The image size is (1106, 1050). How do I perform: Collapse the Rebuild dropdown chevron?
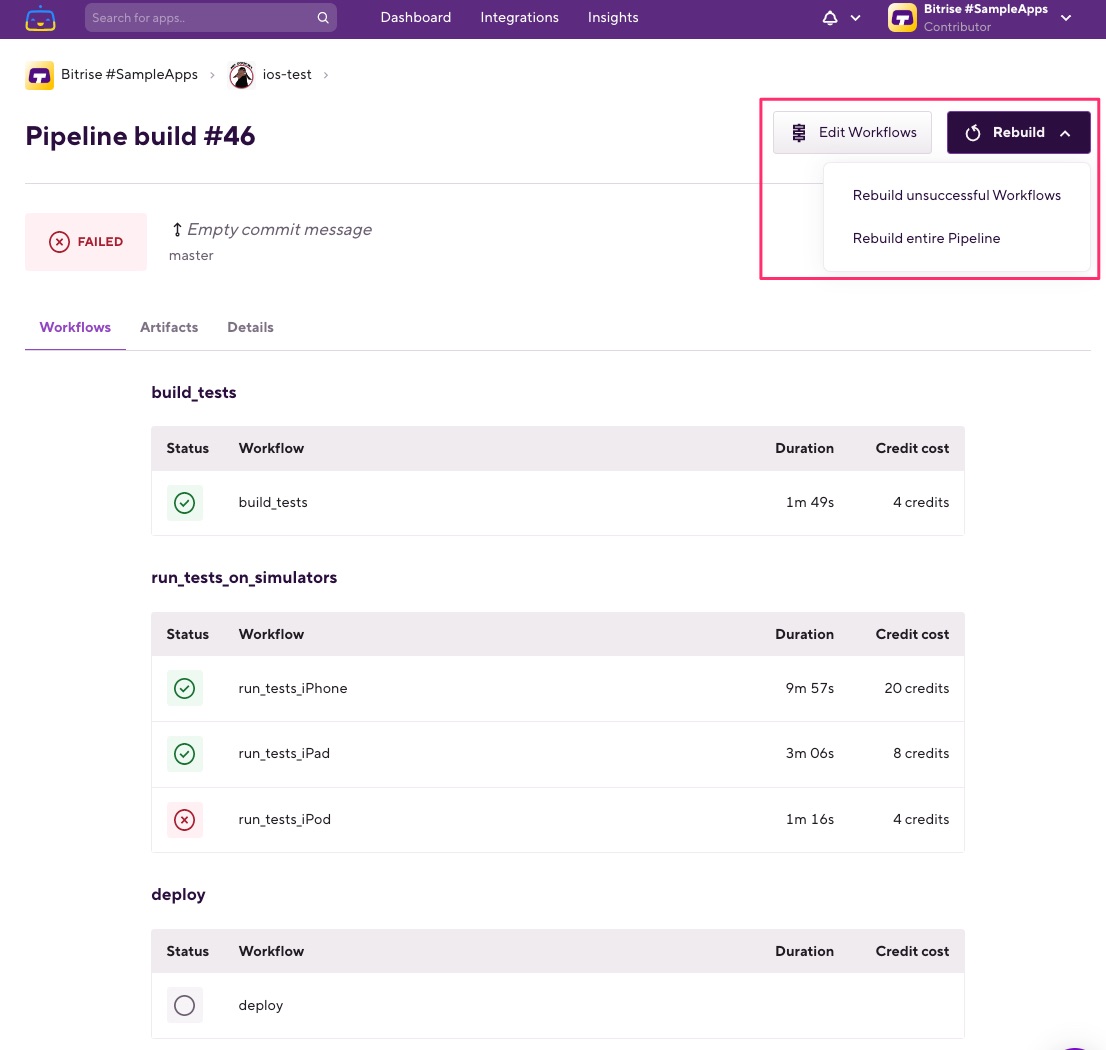pos(1065,132)
